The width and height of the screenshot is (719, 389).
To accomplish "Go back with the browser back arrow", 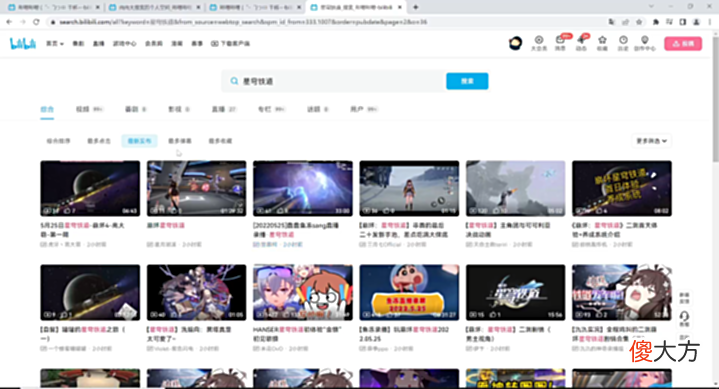I will 9,22.
